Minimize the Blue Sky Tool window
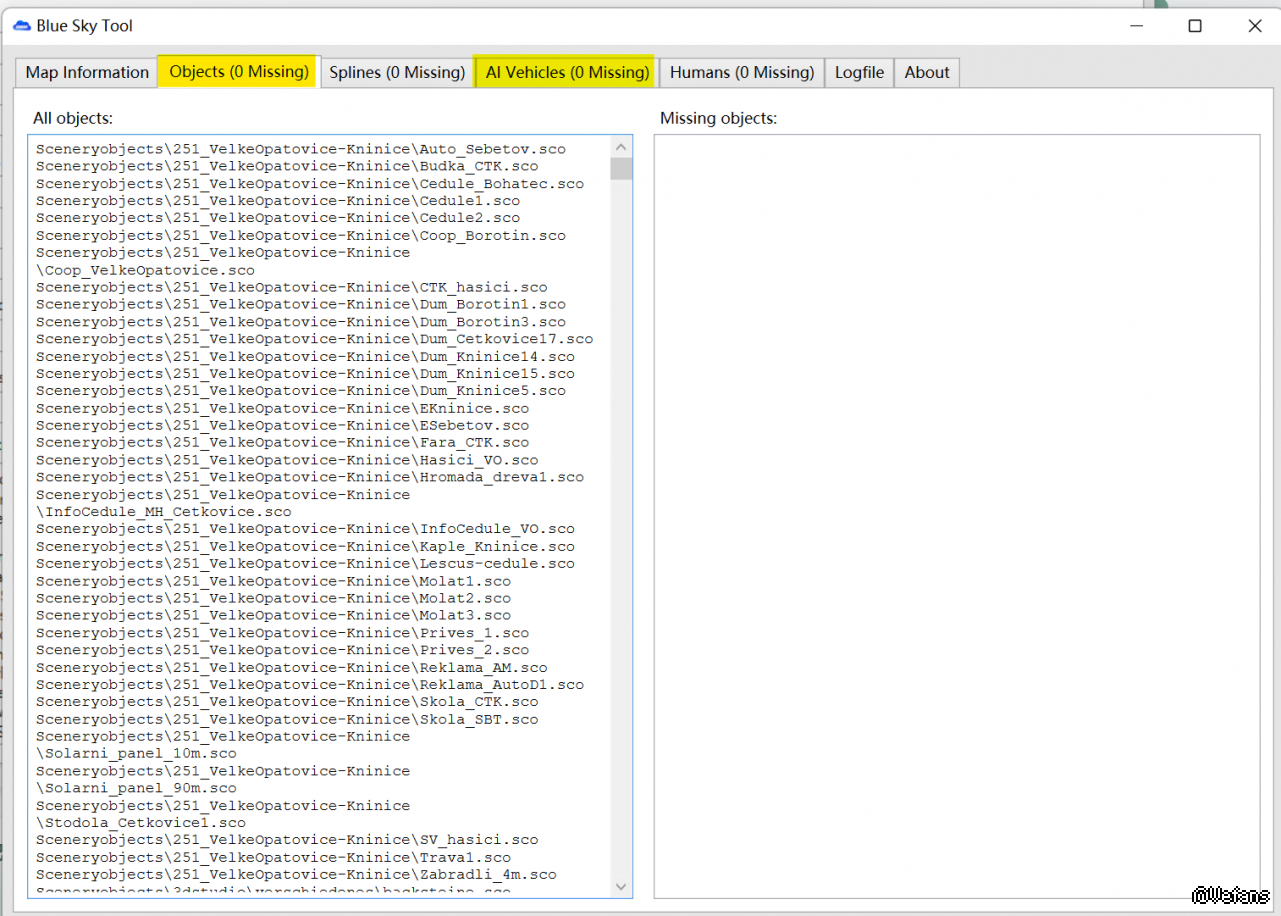 point(1134,26)
